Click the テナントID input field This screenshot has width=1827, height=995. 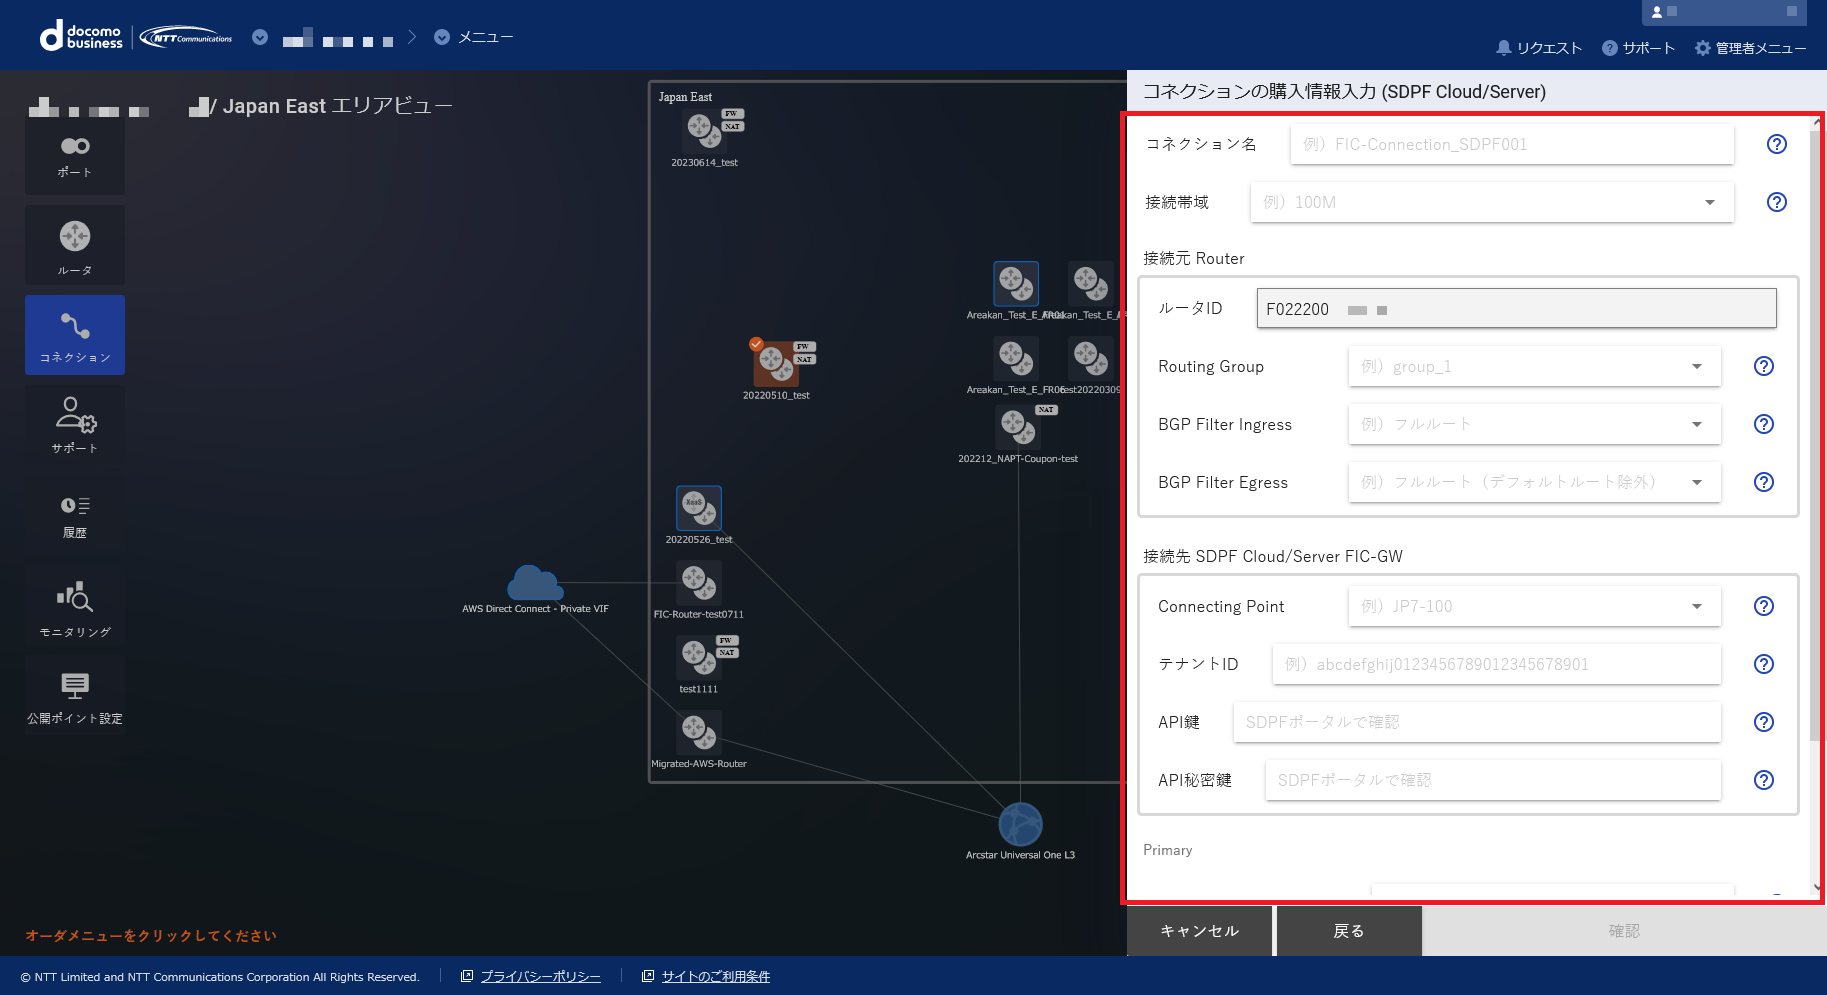[x=1496, y=664]
